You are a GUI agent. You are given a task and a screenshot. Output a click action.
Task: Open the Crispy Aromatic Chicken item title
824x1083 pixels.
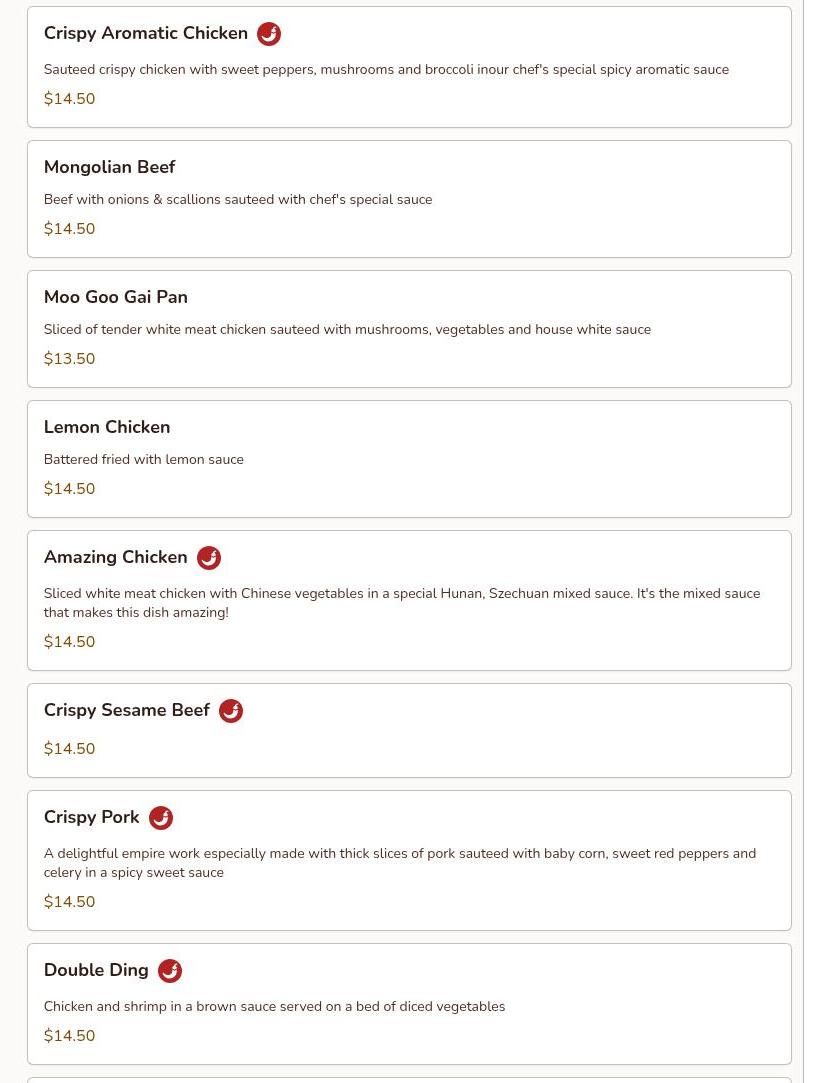click(146, 33)
